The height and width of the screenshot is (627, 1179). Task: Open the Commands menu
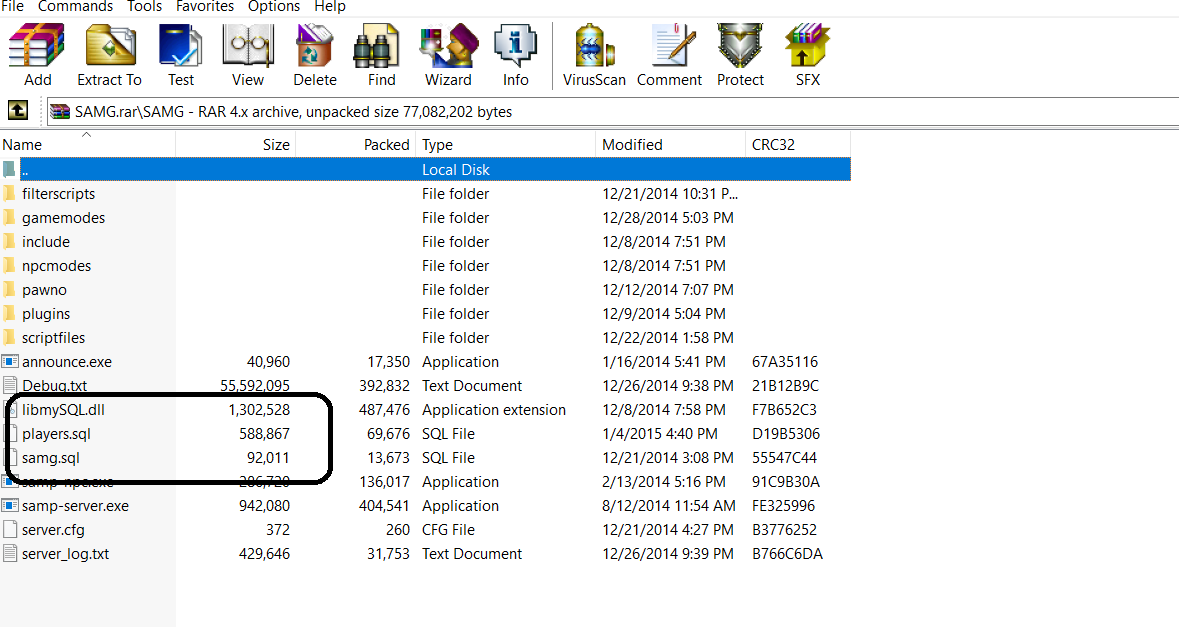click(75, 7)
